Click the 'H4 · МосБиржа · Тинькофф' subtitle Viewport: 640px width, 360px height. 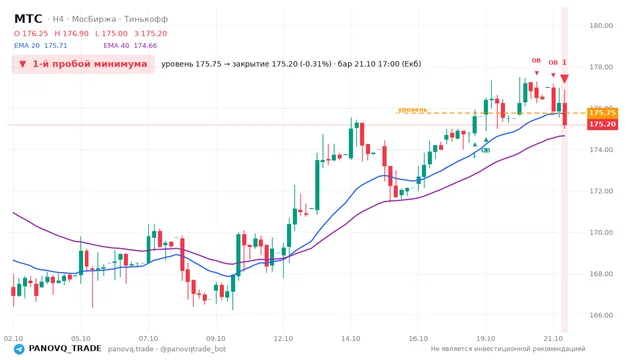point(110,19)
